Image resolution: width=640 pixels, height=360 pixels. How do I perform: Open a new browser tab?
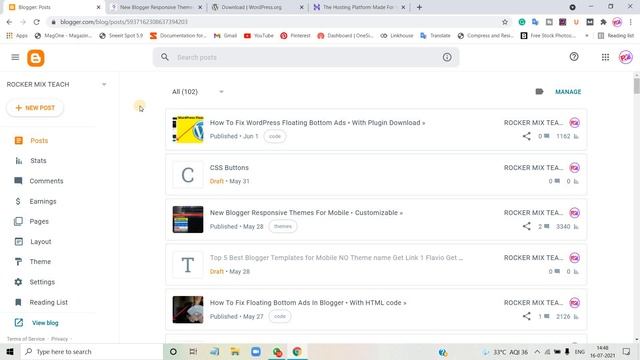(419, 7)
